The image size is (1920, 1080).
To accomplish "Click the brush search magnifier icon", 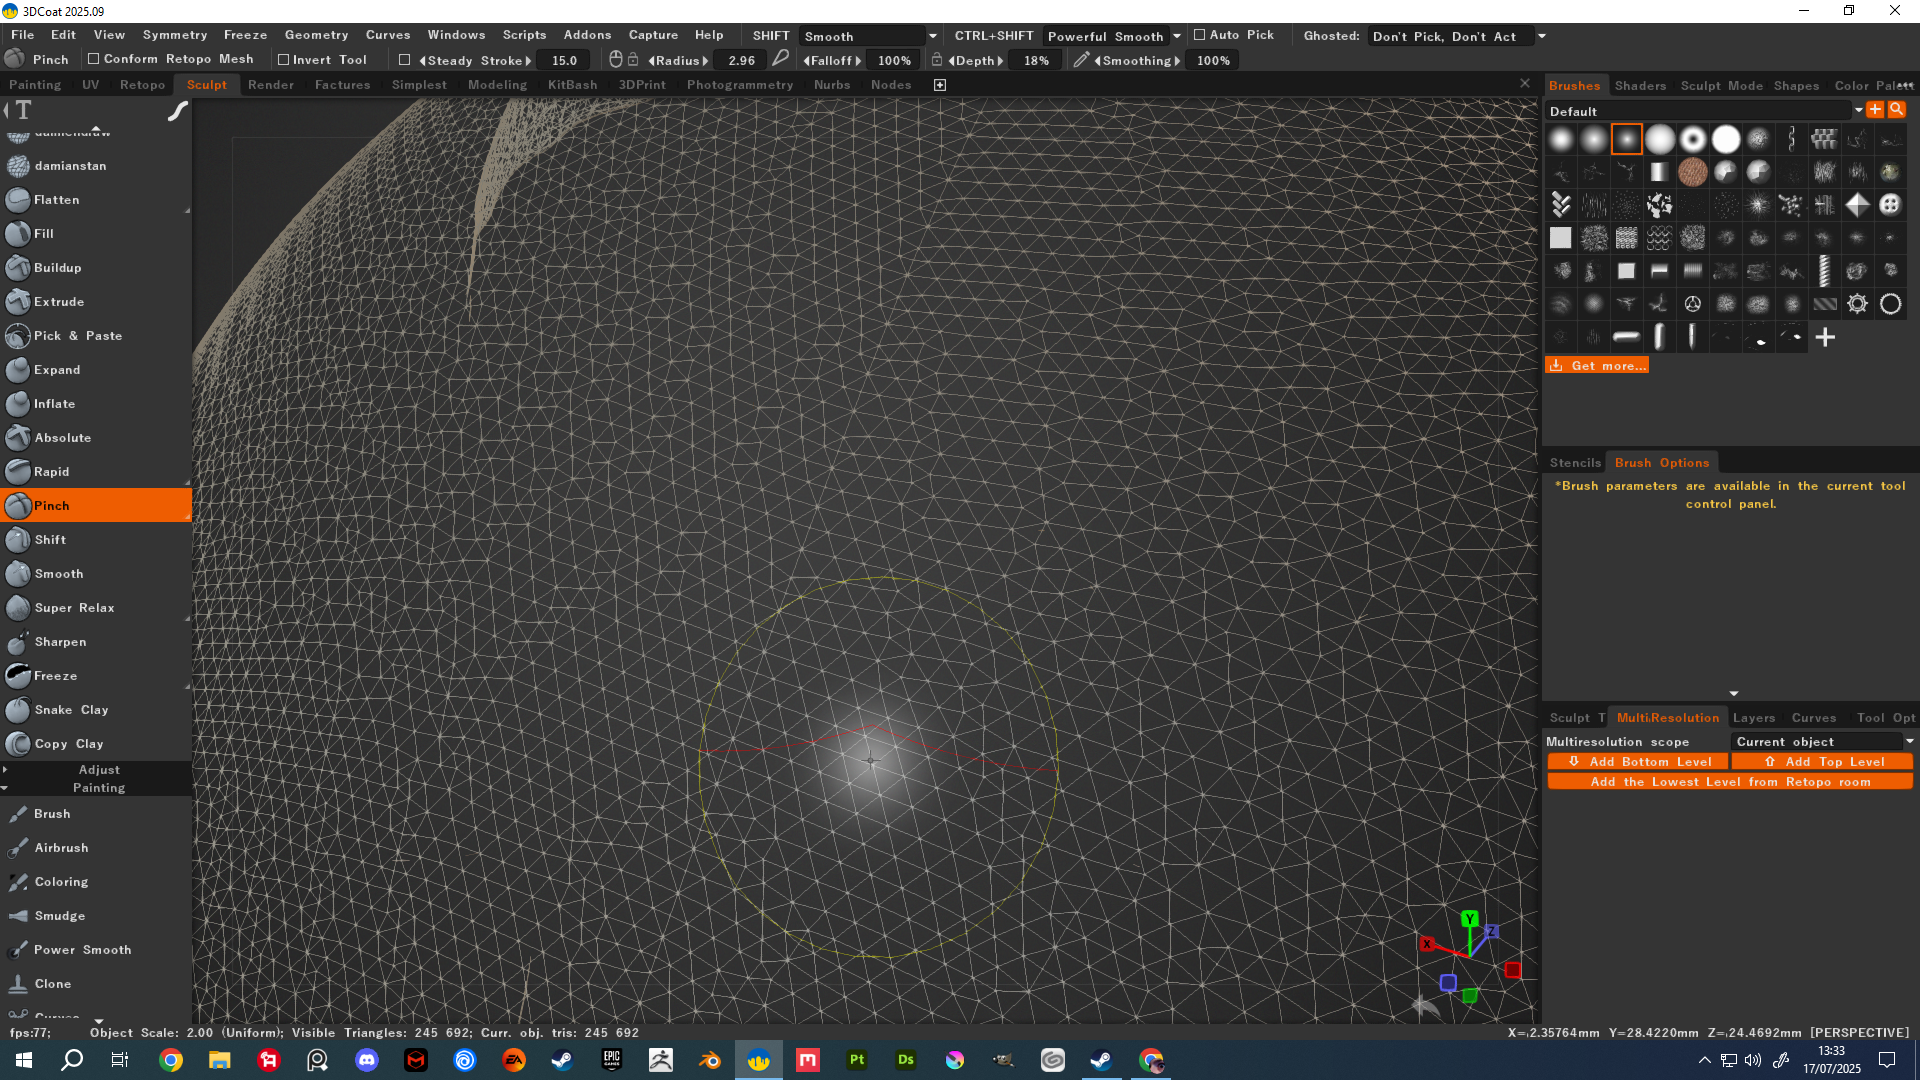I will (1896, 110).
